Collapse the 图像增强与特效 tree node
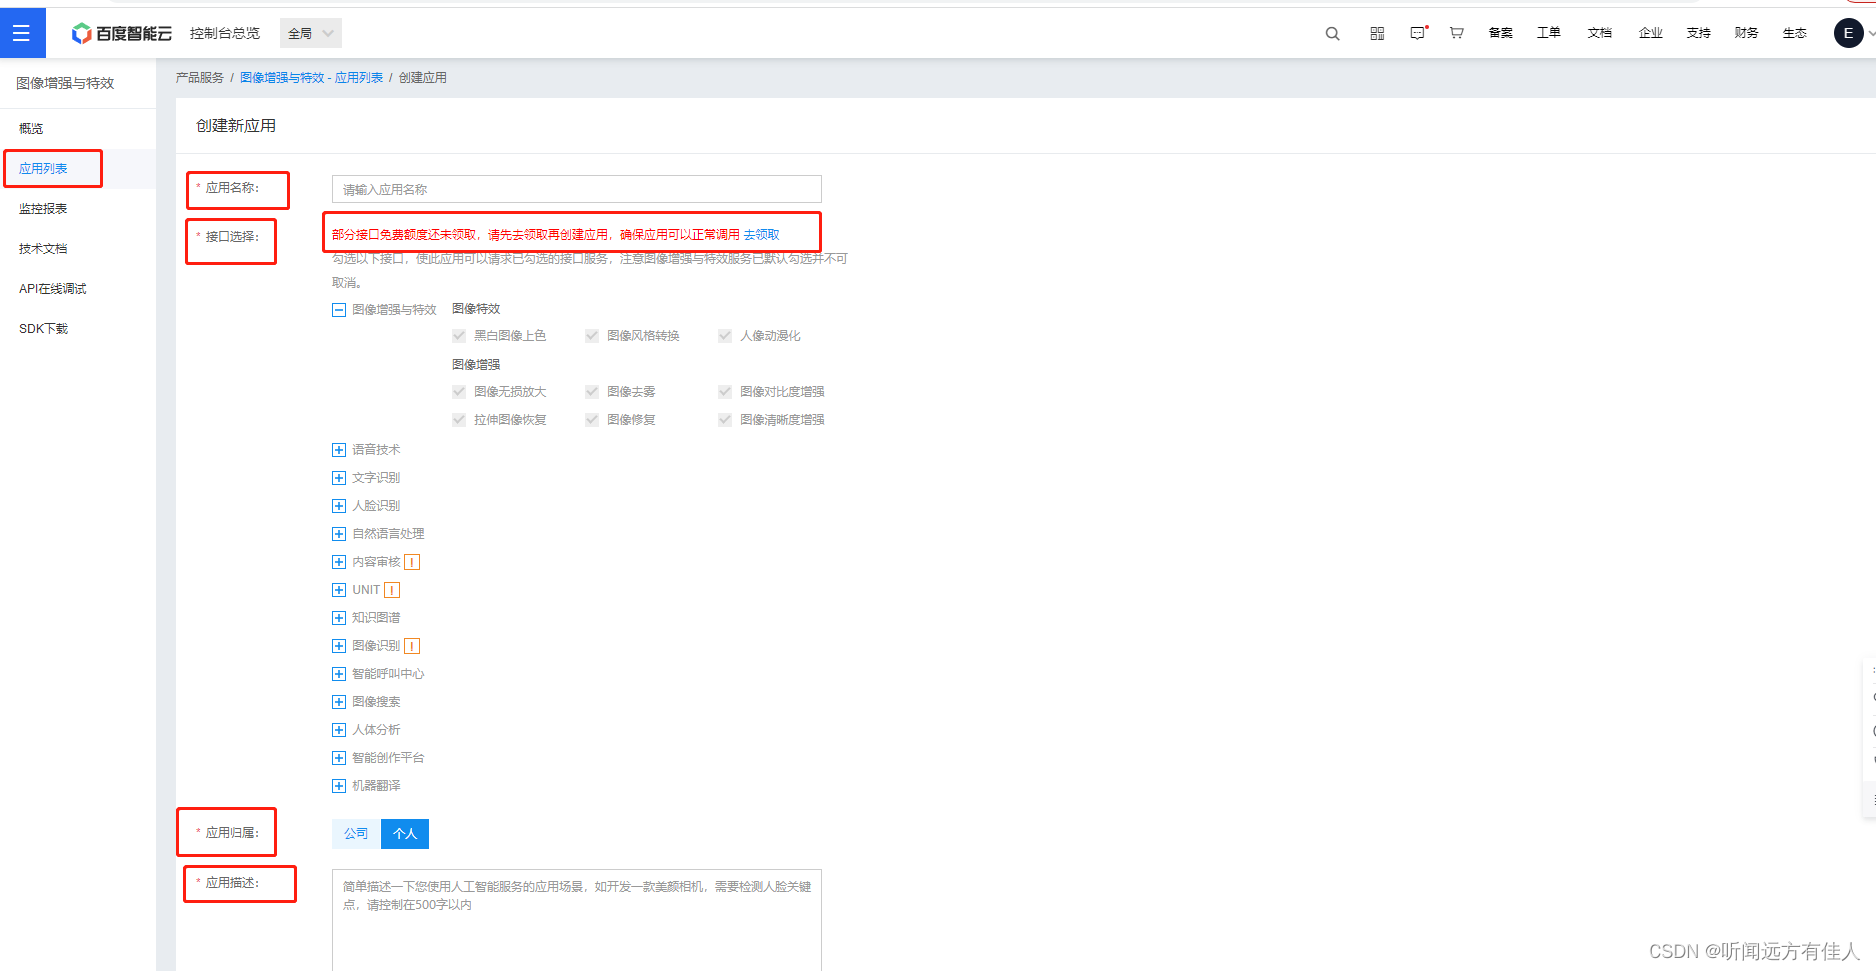 pos(339,310)
